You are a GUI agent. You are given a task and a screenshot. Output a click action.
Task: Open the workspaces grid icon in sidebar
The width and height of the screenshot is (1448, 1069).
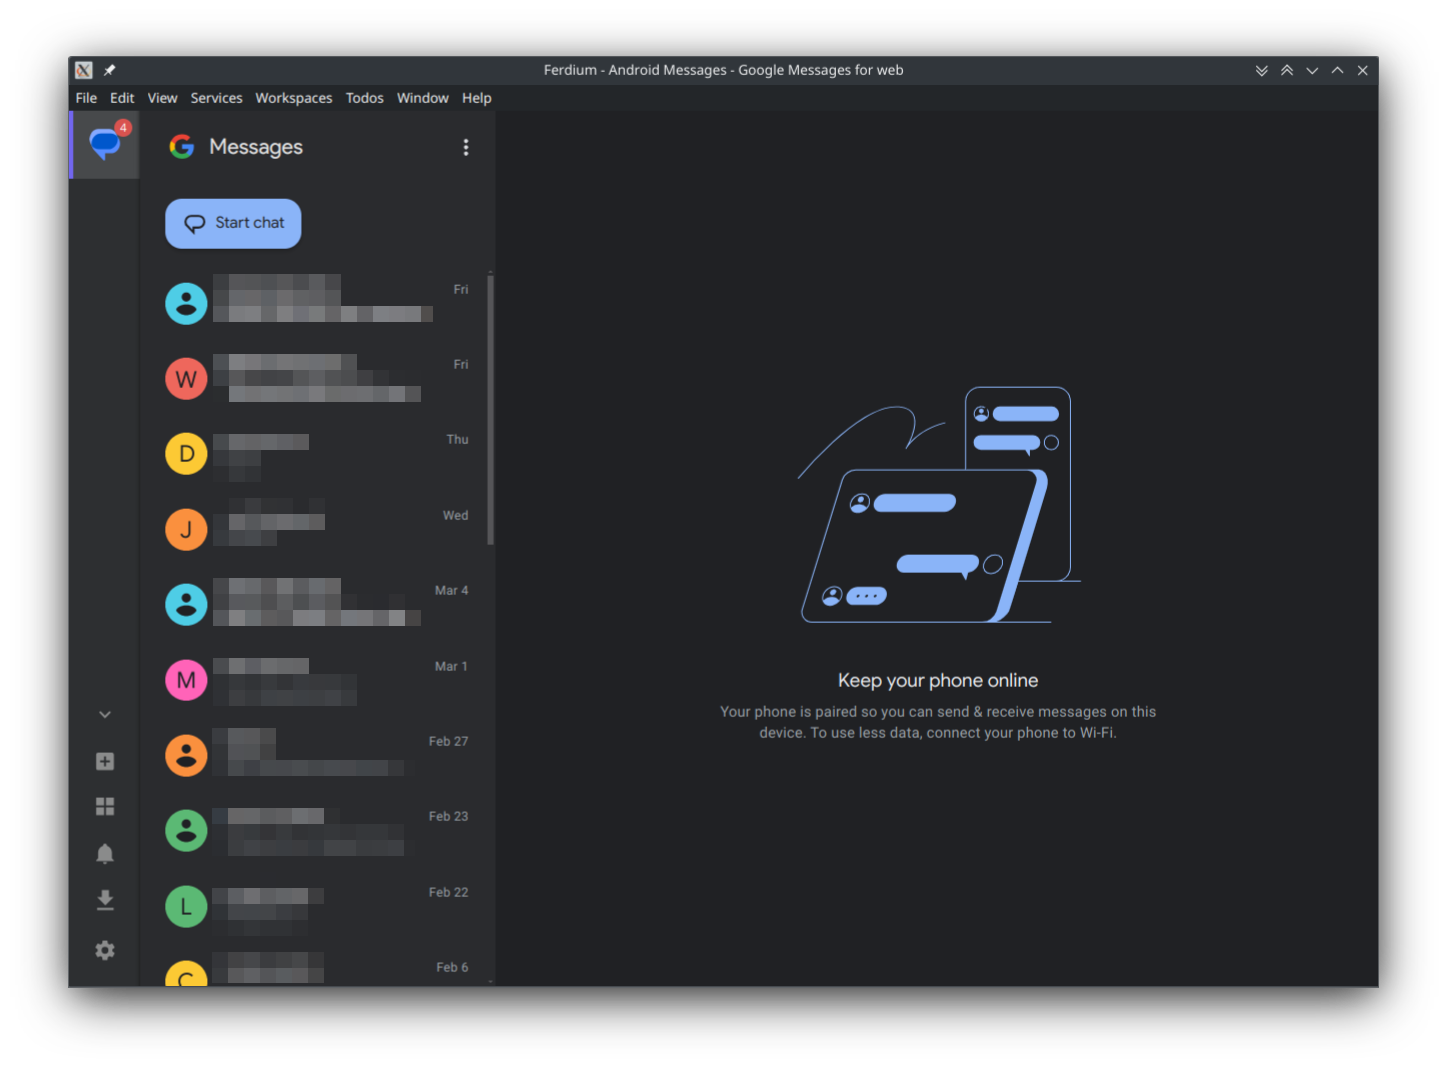pyautogui.click(x=105, y=806)
